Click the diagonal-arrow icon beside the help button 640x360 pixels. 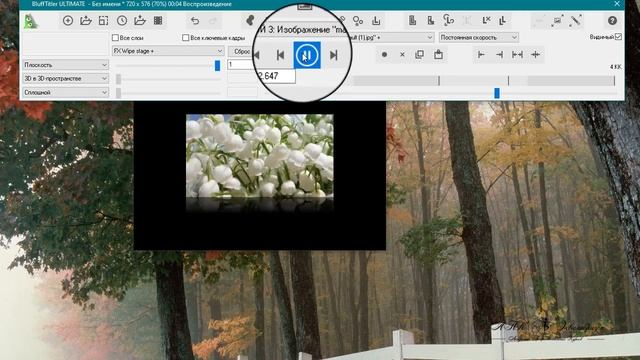click(576, 20)
